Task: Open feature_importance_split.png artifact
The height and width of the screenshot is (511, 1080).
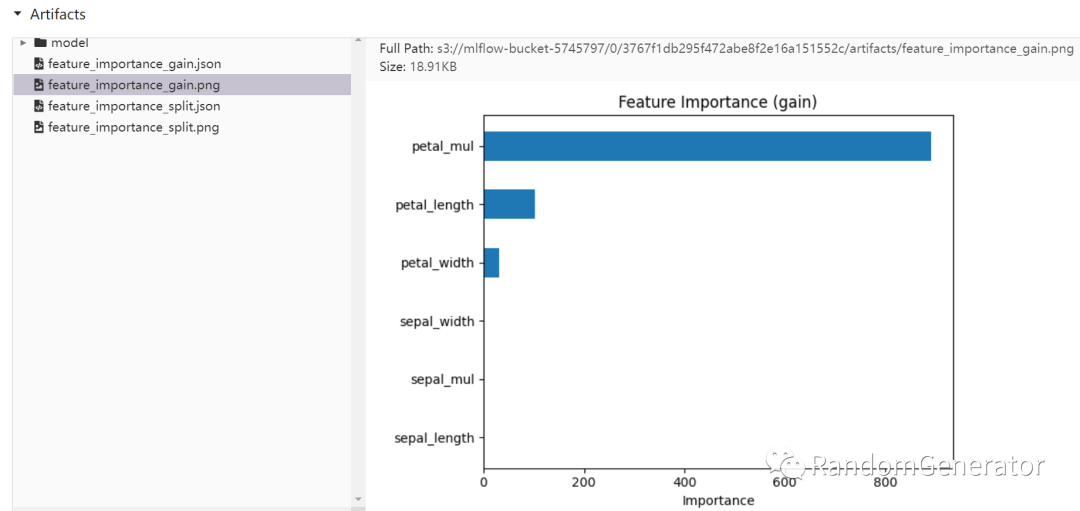Action: (133, 127)
